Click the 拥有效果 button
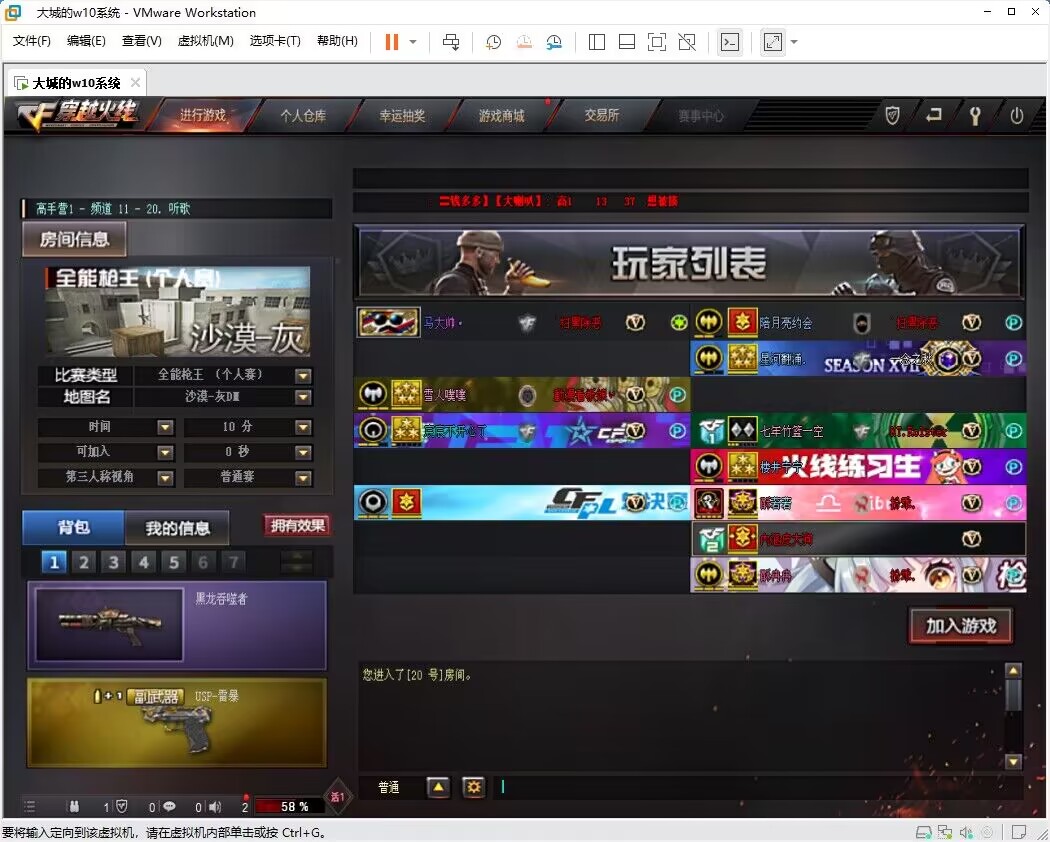This screenshot has width=1050, height=842. (297, 526)
